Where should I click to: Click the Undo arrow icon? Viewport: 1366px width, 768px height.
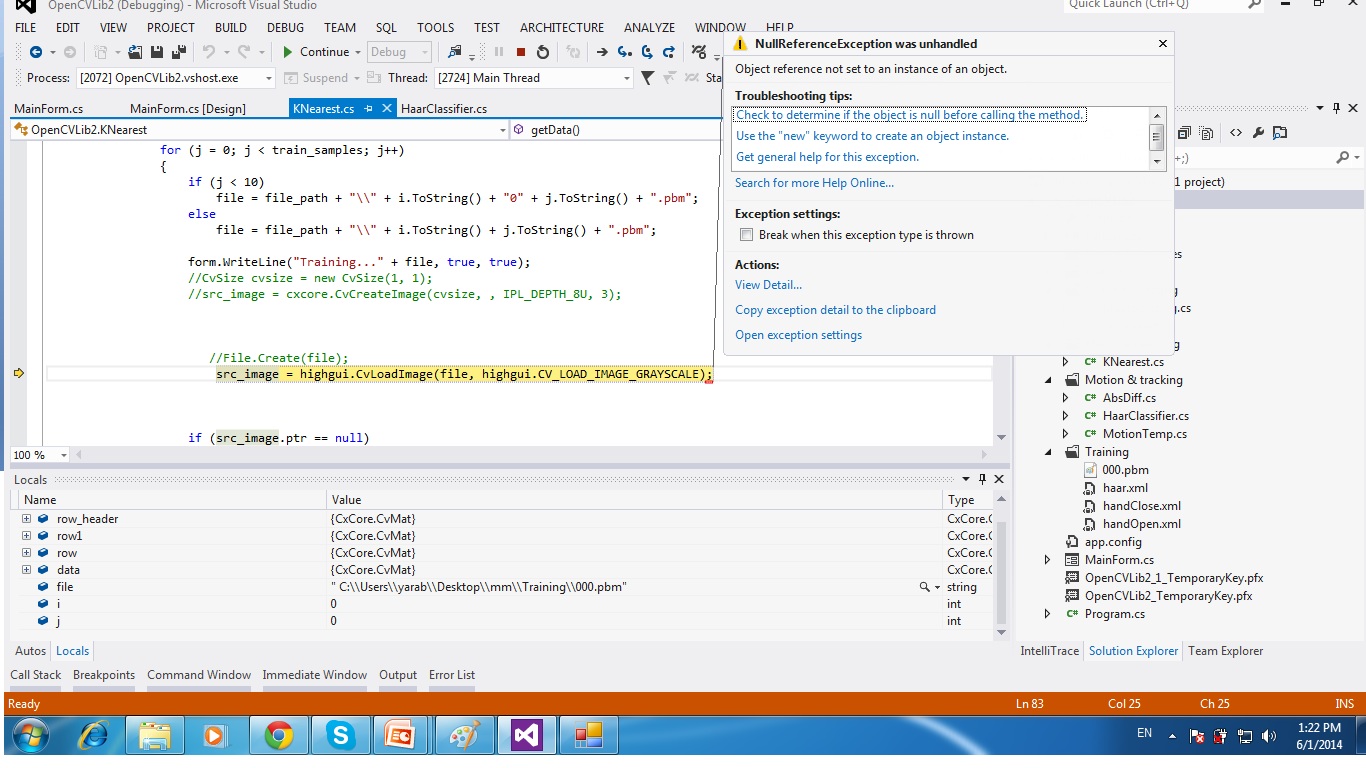(209, 52)
